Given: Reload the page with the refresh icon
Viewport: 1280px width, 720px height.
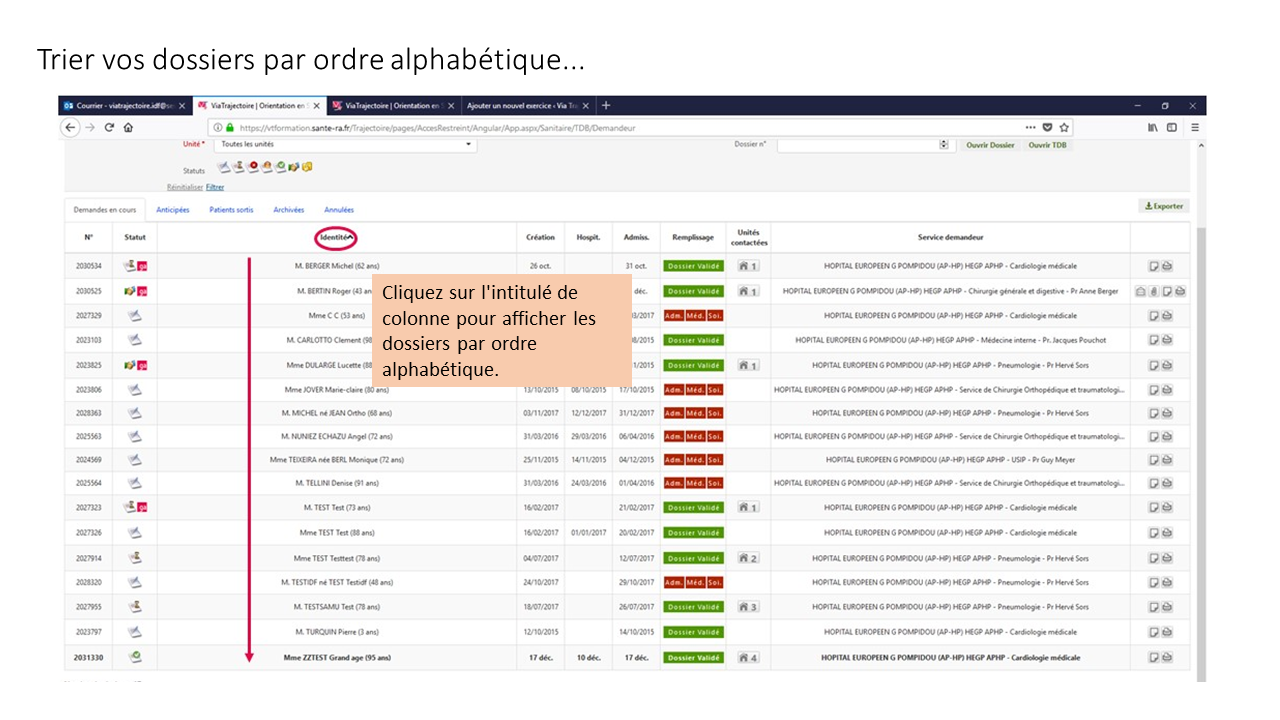Looking at the screenshot, I should point(109,128).
